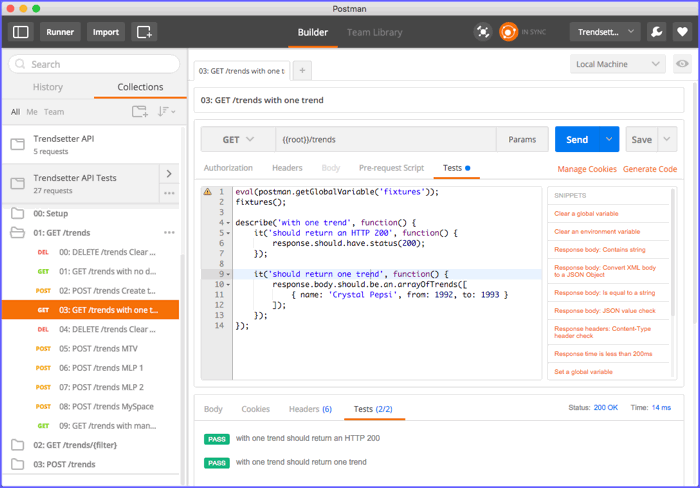This screenshot has width=700, height=488.
Task: Open request 05: POST /trends MTV
Action: [x=91, y=348]
